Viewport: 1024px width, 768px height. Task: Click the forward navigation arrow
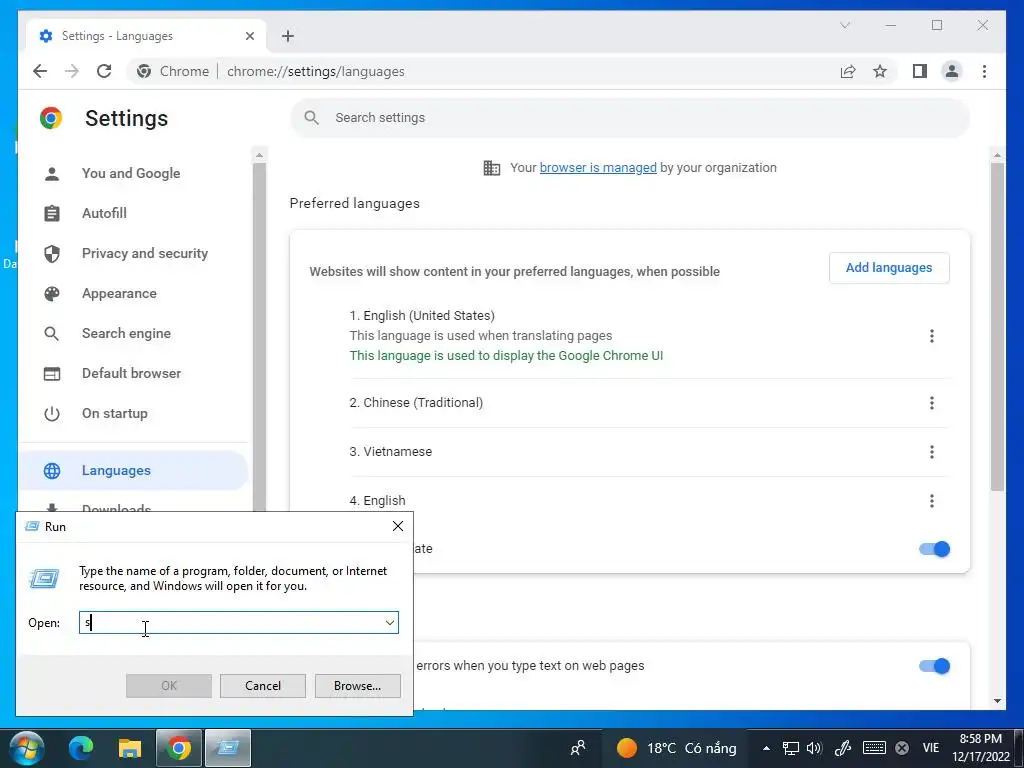click(x=72, y=71)
